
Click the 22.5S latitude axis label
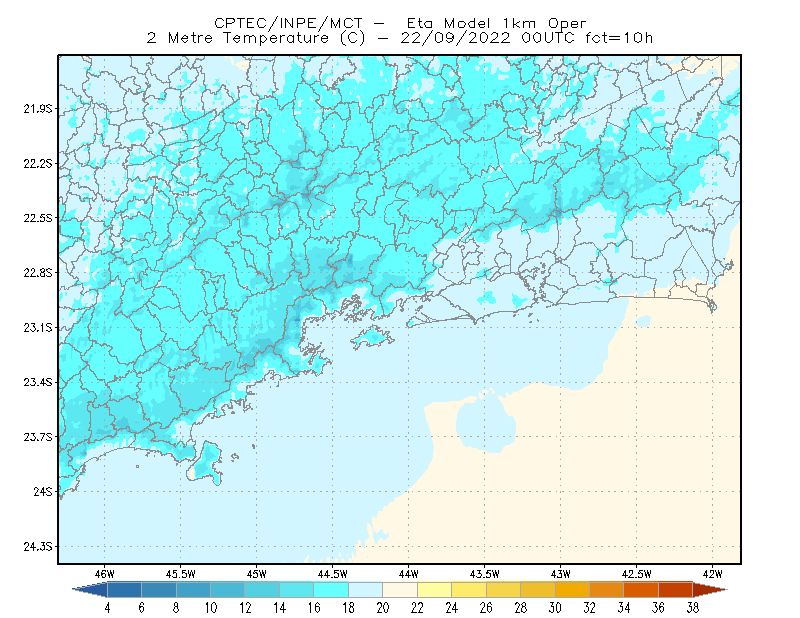(x=38, y=218)
